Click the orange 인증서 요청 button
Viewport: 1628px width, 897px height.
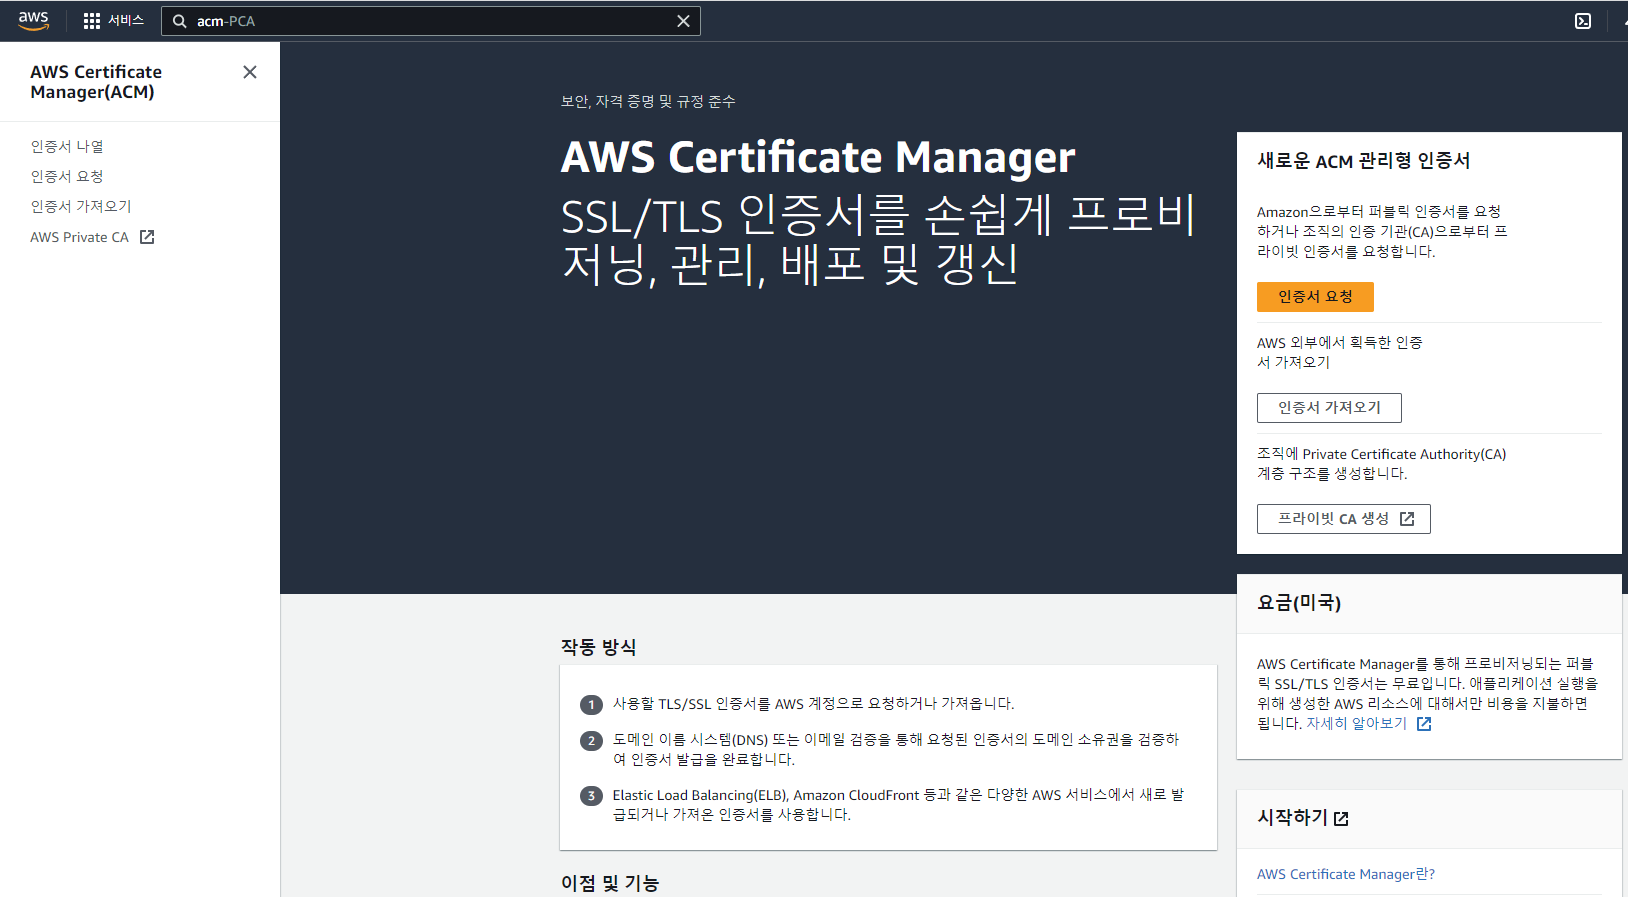1315,297
